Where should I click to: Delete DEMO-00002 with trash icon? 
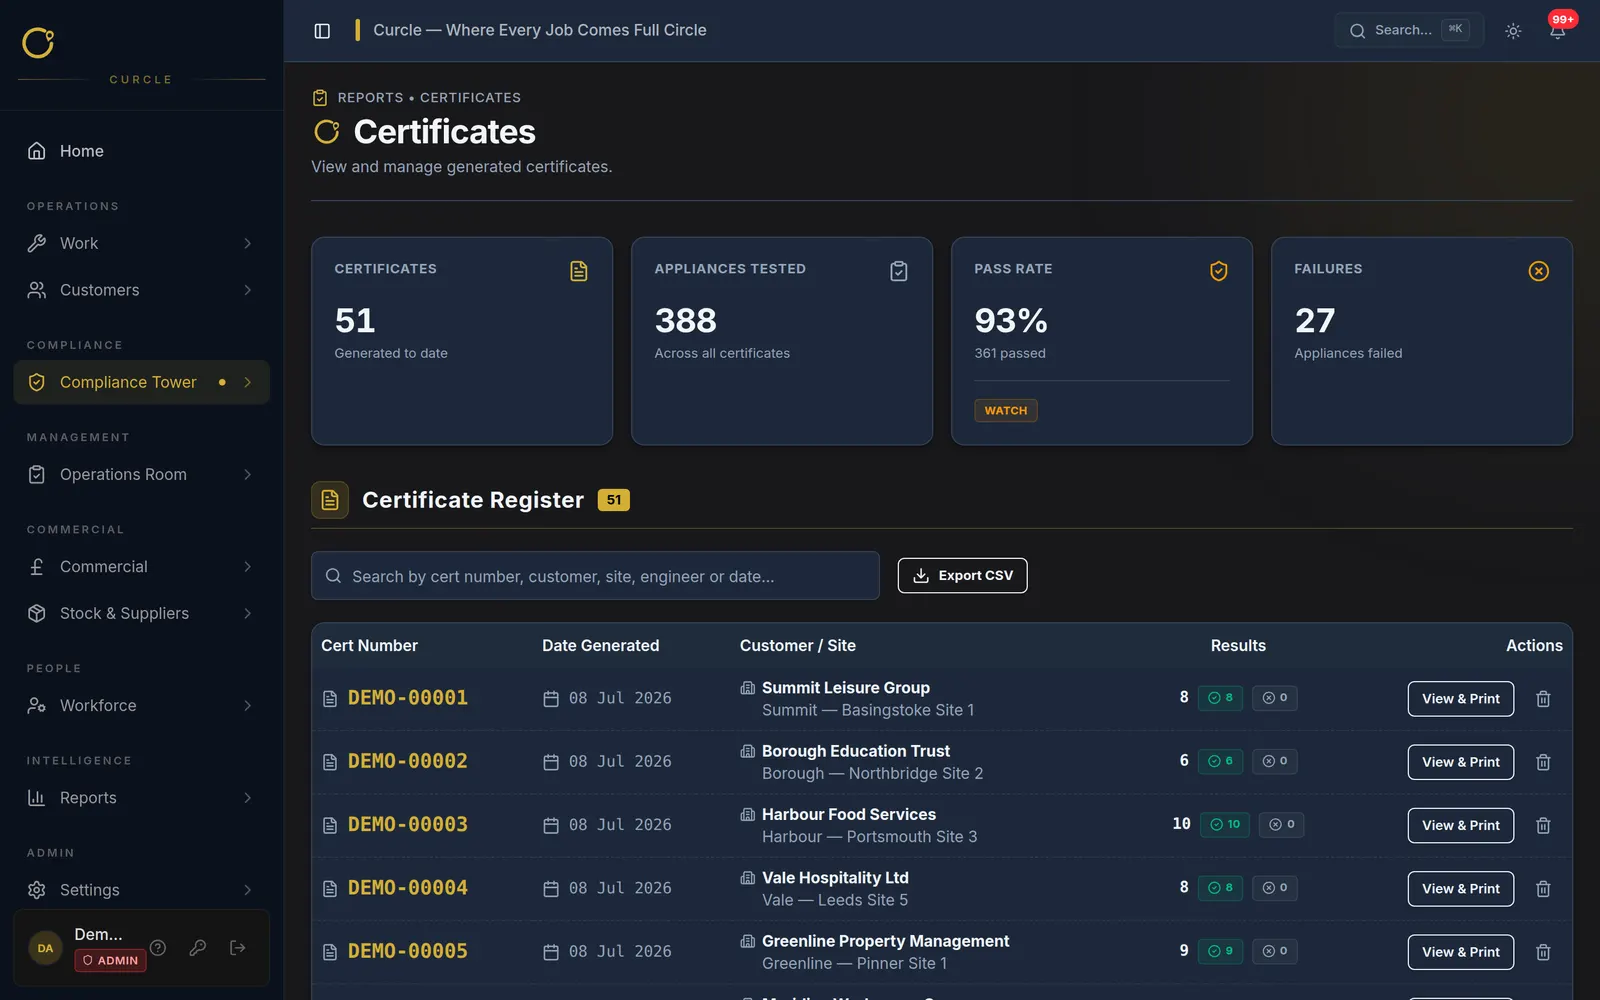(x=1543, y=762)
